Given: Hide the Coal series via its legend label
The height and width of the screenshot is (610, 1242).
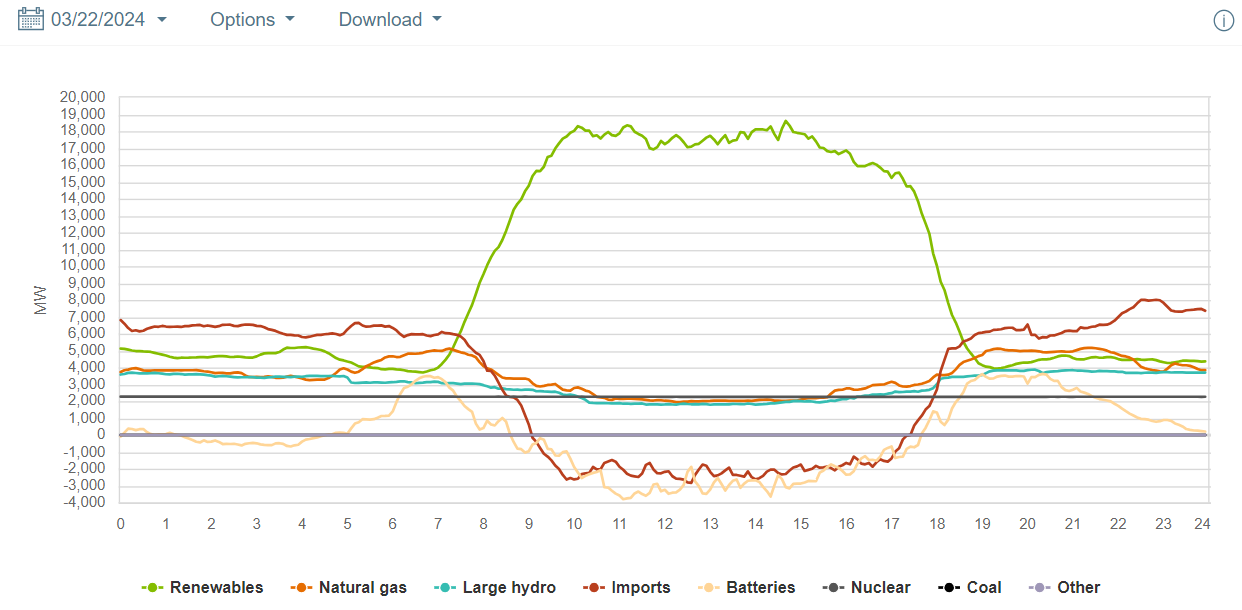Looking at the screenshot, I should point(983,588).
